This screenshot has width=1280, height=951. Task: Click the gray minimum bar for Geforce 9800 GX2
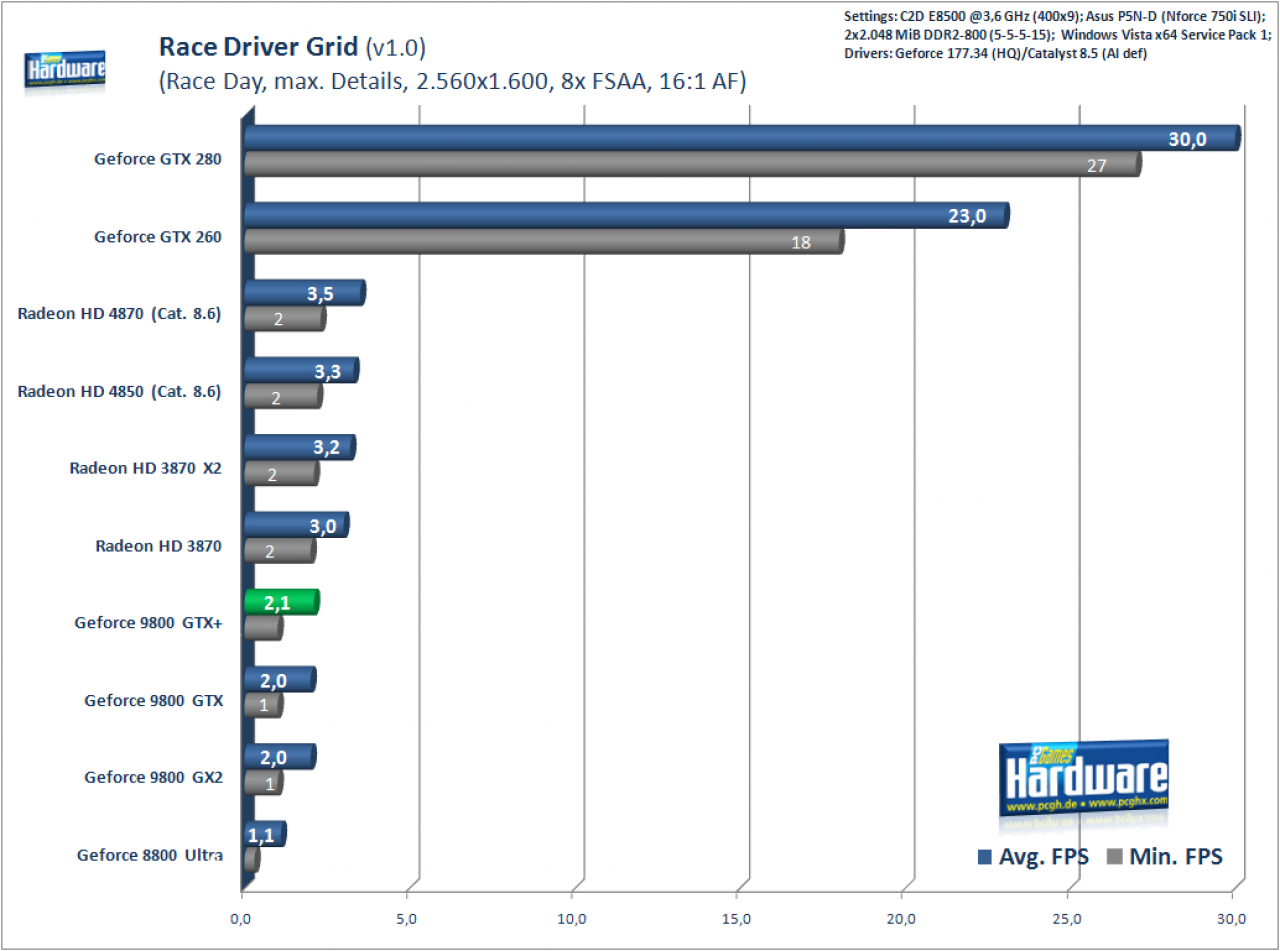click(x=264, y=783)
